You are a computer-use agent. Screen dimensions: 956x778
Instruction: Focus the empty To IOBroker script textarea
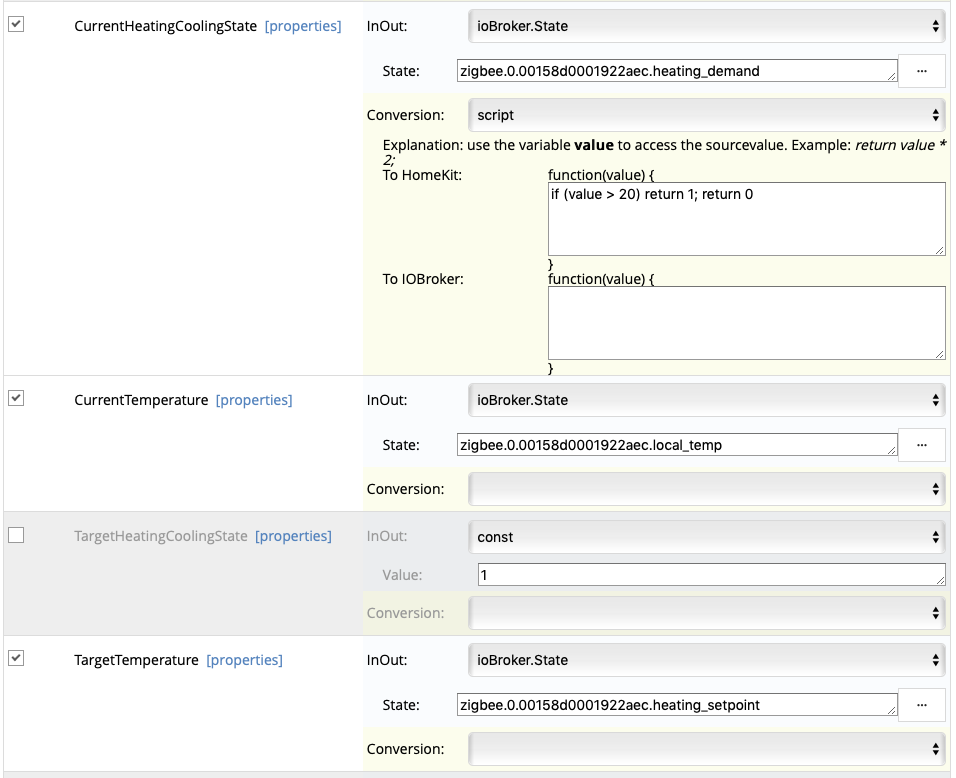coord(746,323)
